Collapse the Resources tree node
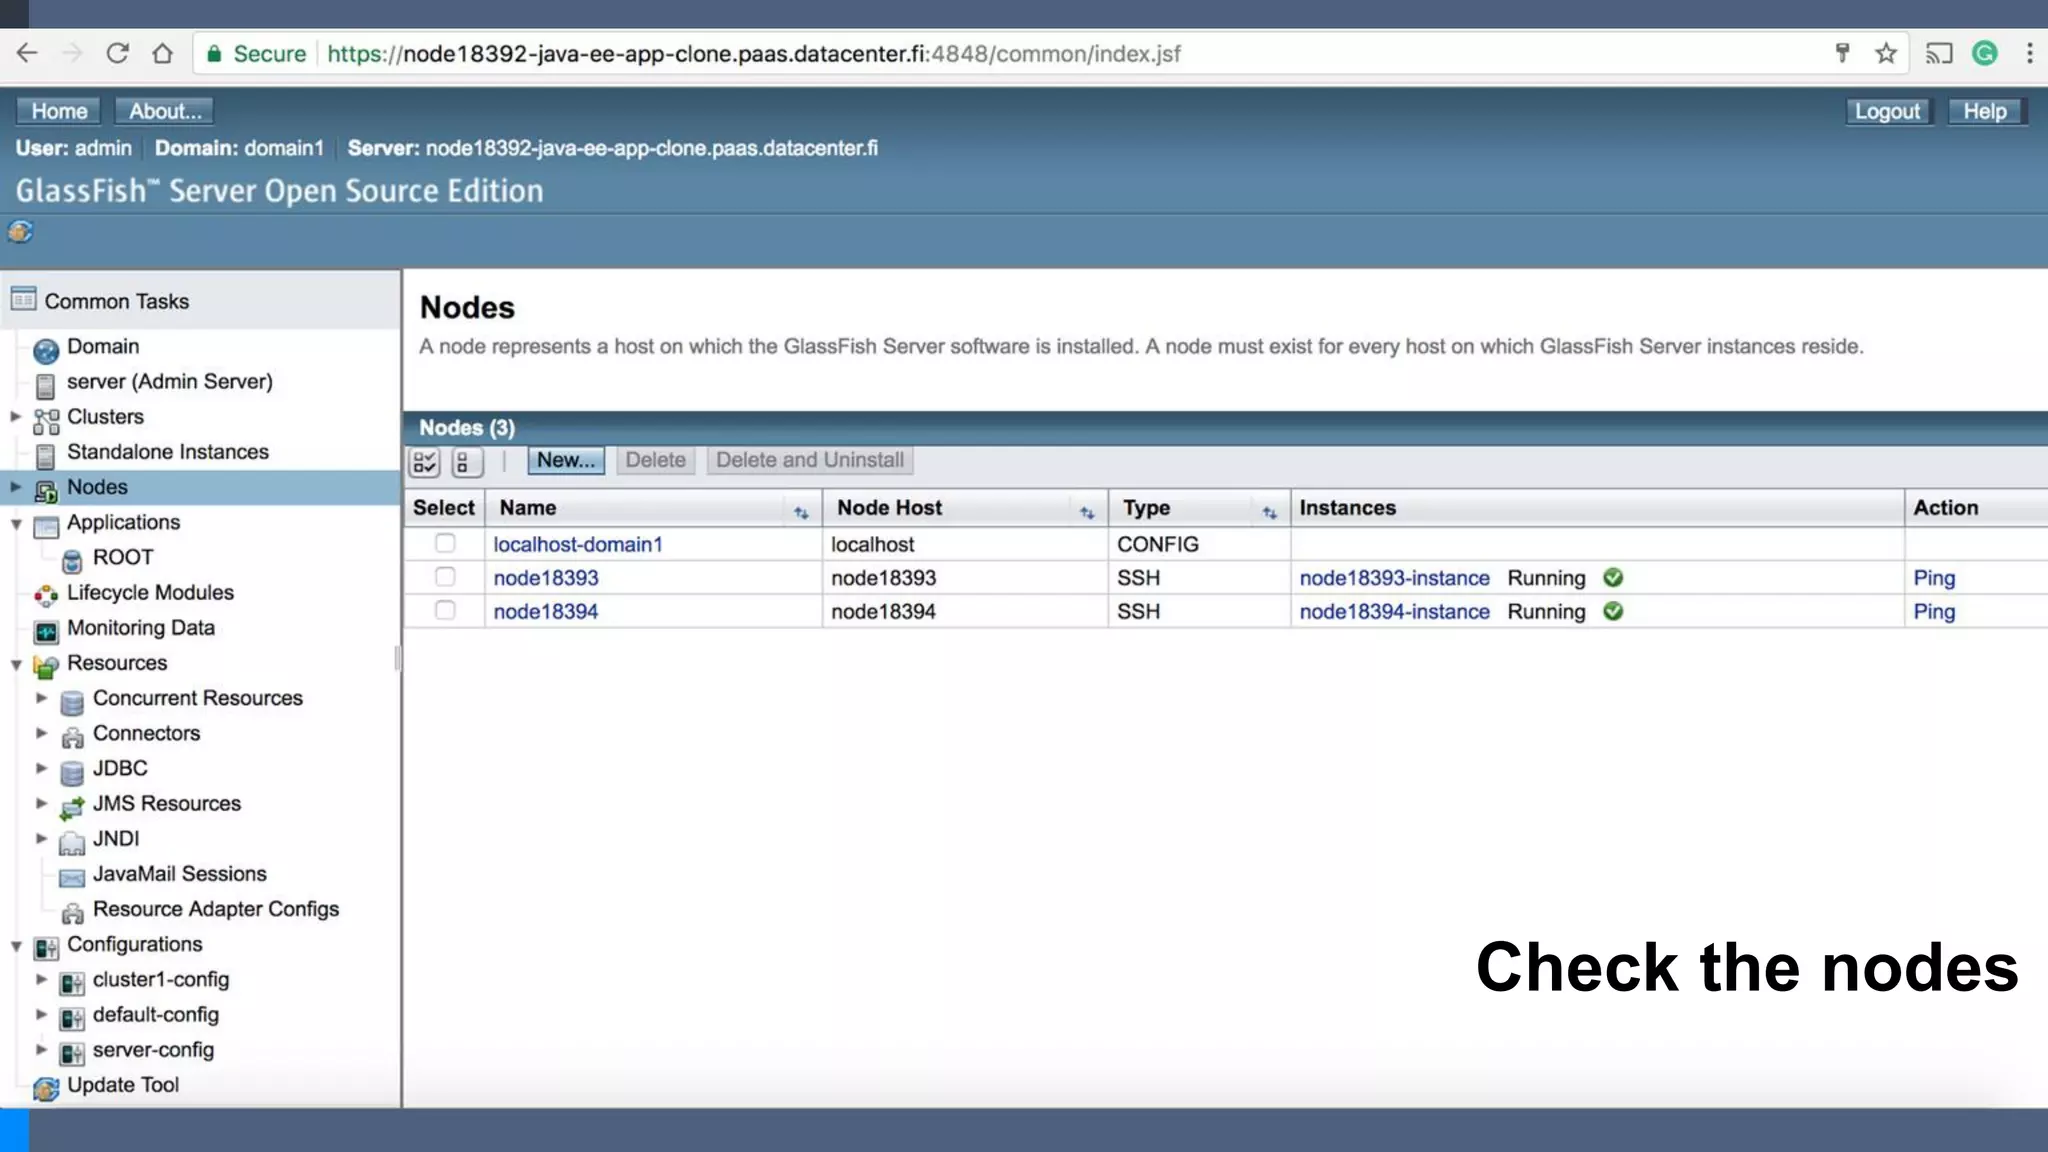2048x1152 pixels. point(16,665)
